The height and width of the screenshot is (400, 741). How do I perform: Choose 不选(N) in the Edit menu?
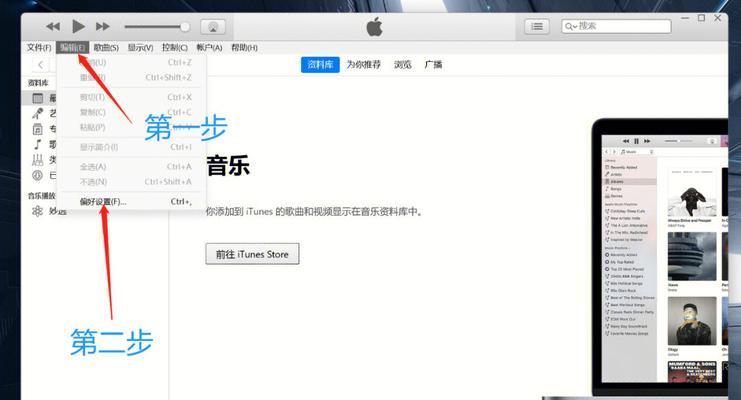[132, 182]
